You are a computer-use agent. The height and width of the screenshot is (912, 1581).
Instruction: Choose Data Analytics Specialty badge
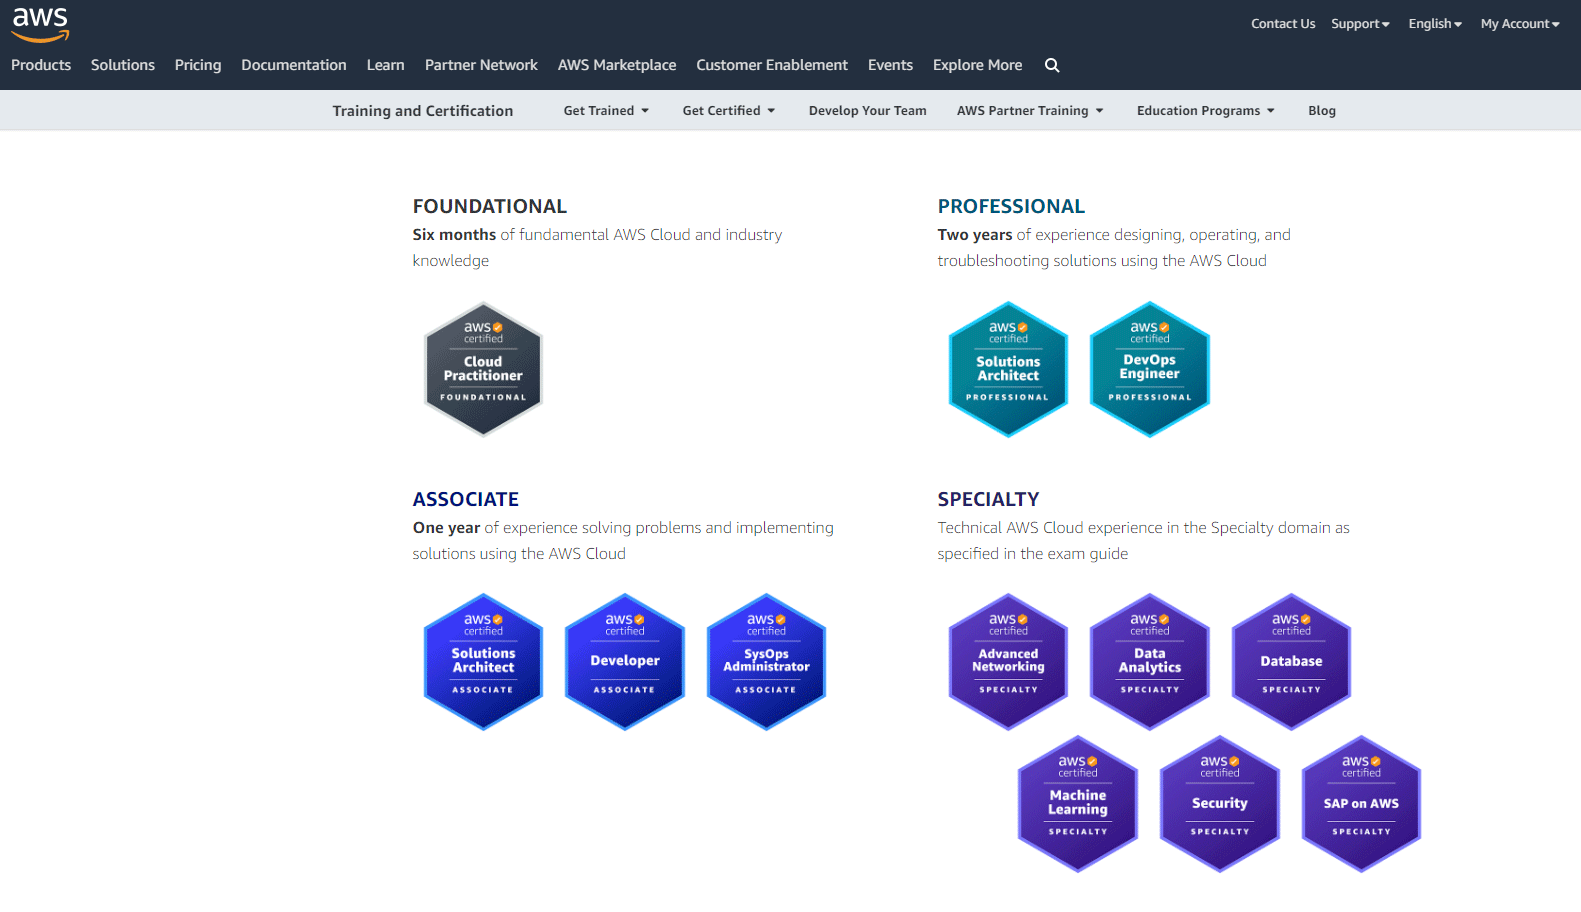coord(1150,662)
